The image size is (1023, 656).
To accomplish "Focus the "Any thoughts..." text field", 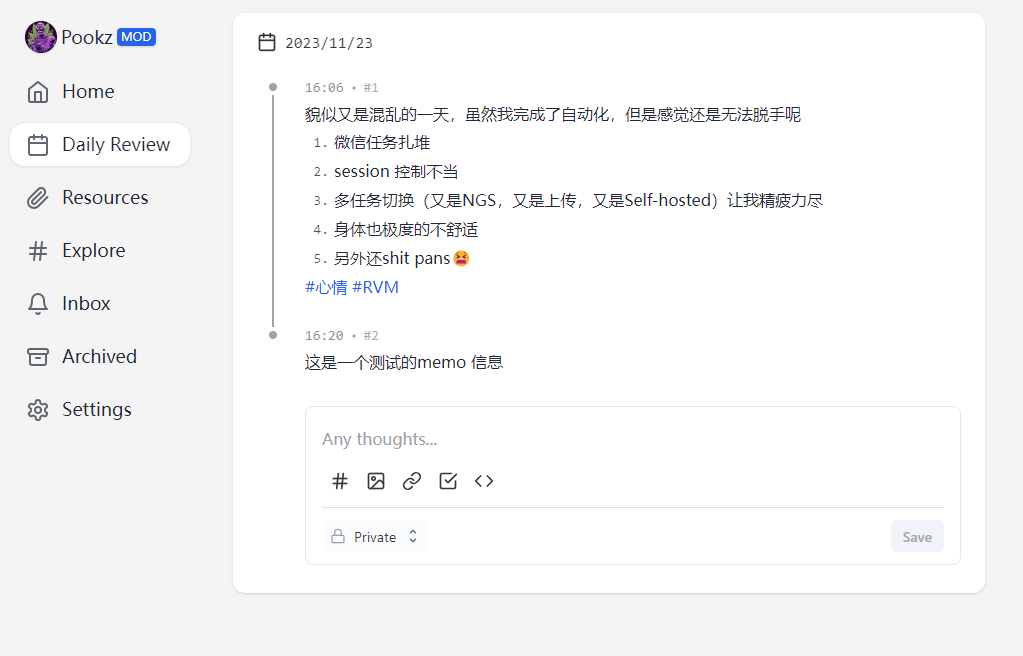I will (632, 439).
